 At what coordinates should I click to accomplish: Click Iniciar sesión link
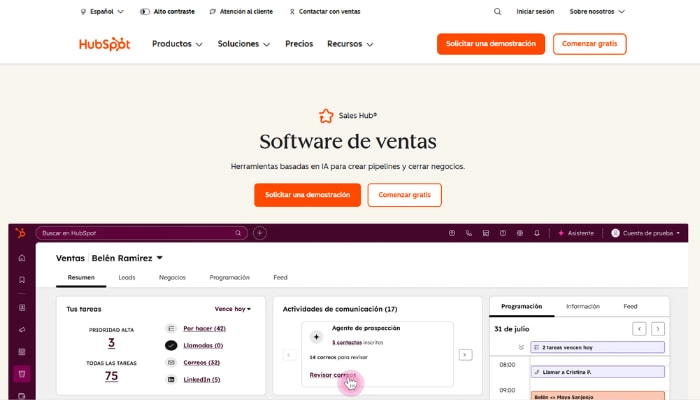[x=535, y=12]
